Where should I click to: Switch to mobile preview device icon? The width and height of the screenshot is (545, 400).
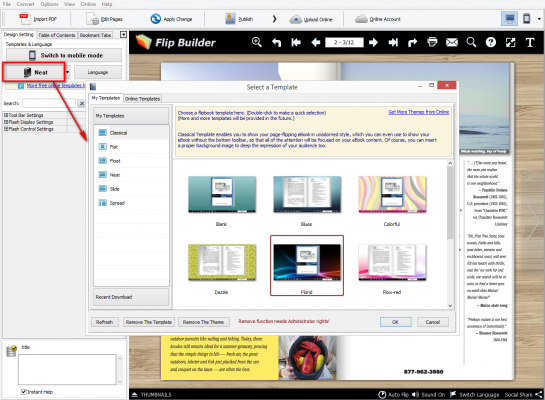click(x=527, y=18)
